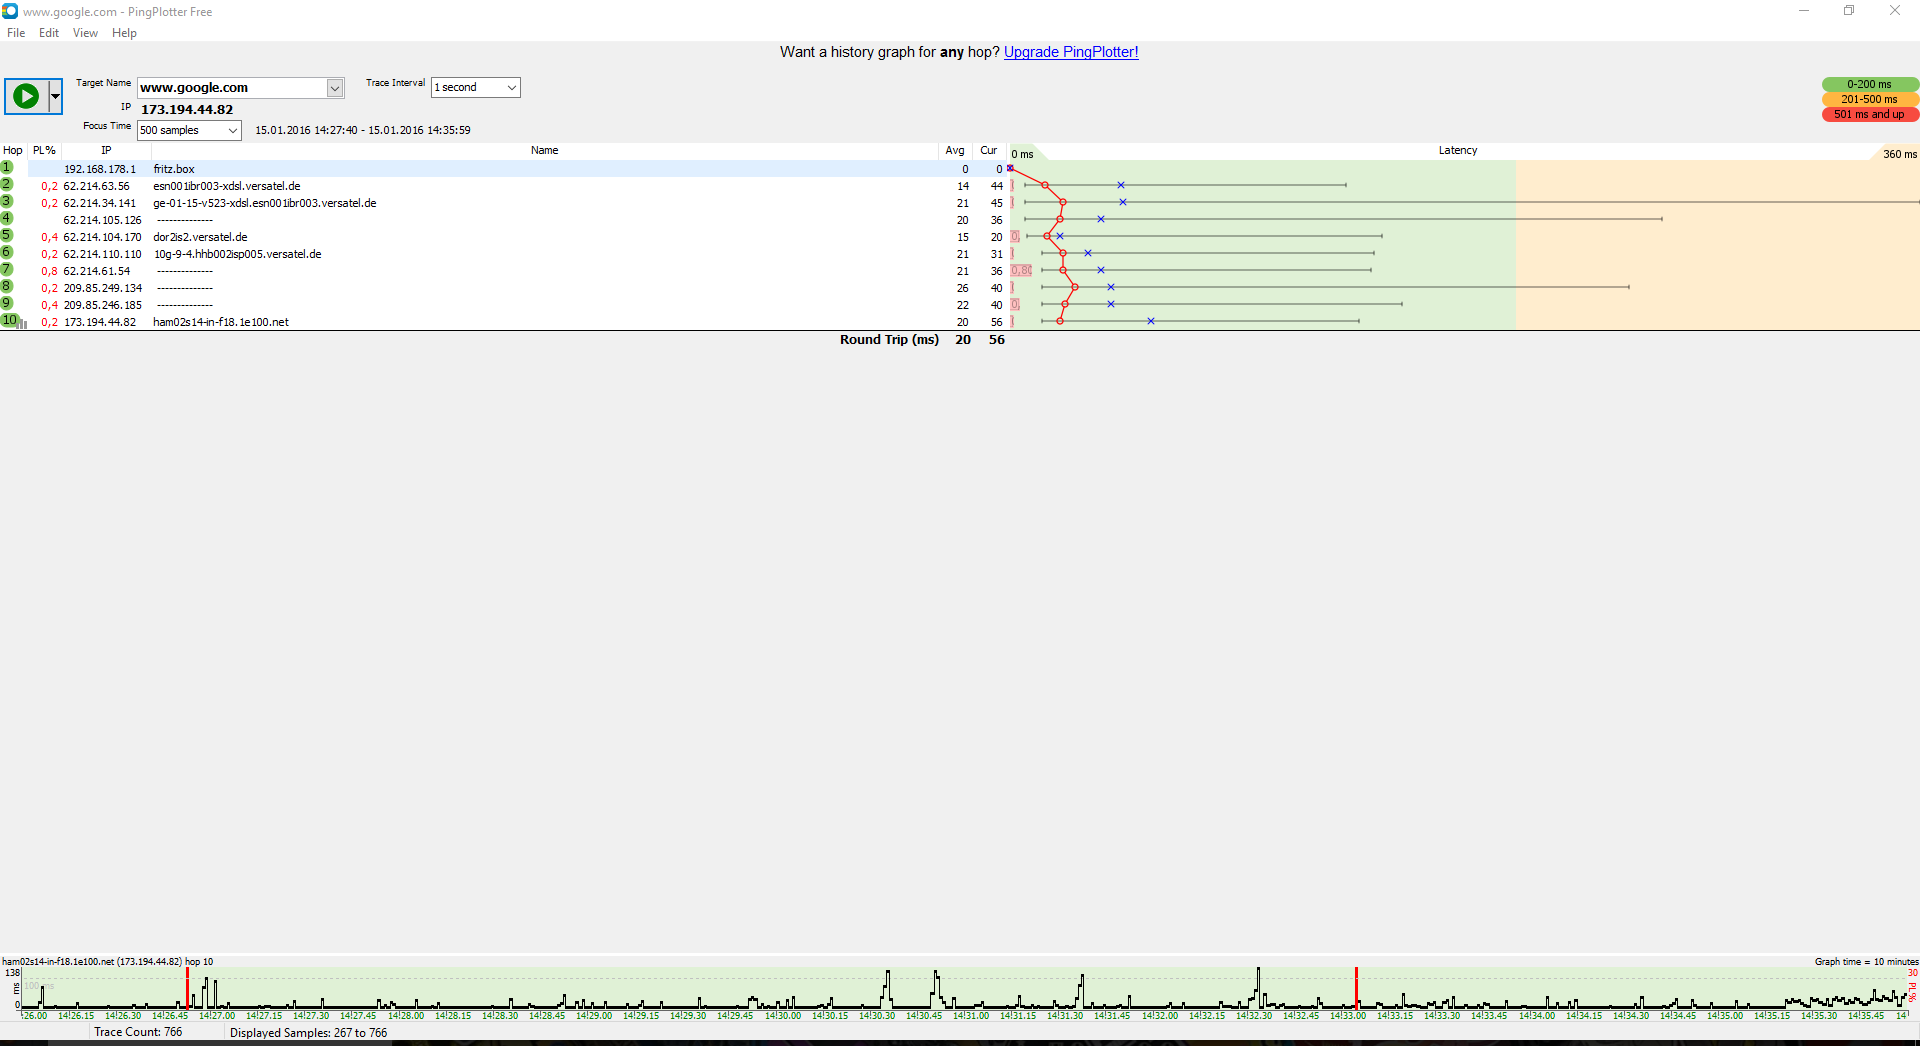Click IP address 209.85.246.185

pos(103,305)
